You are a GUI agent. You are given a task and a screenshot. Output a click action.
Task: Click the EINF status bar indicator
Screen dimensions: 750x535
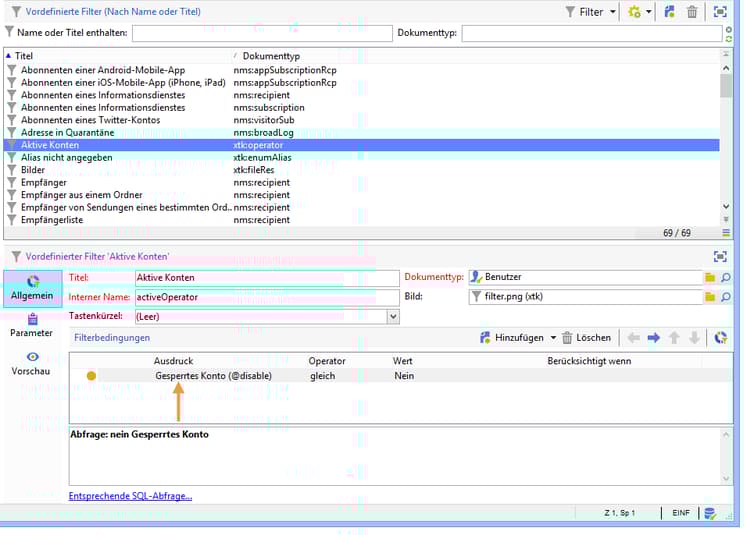pyautogui.click(x=681, y=513)
